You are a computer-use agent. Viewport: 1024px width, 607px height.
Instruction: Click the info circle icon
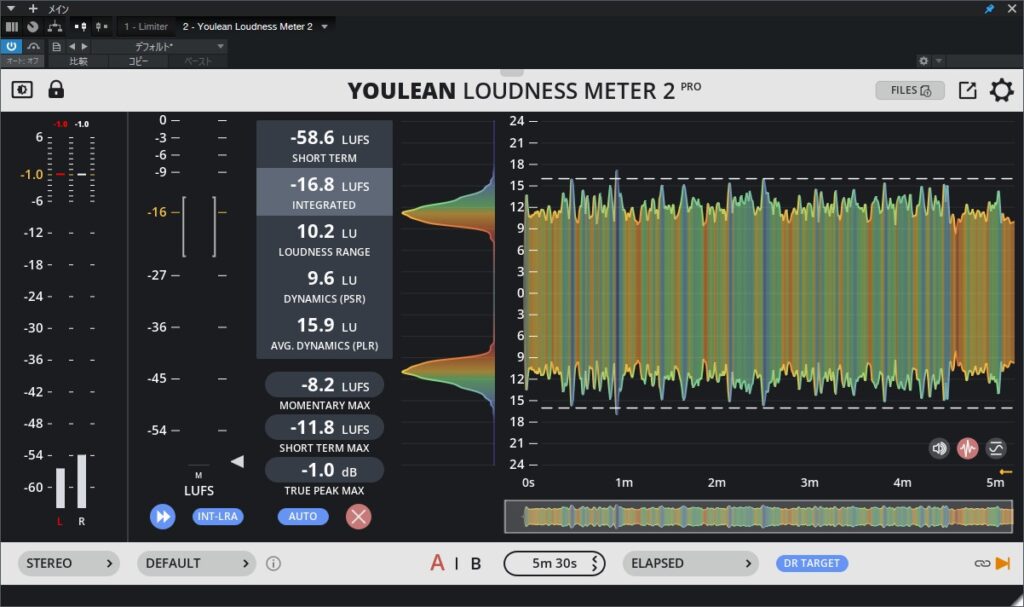pyautogui.click(x=274, y=563)
